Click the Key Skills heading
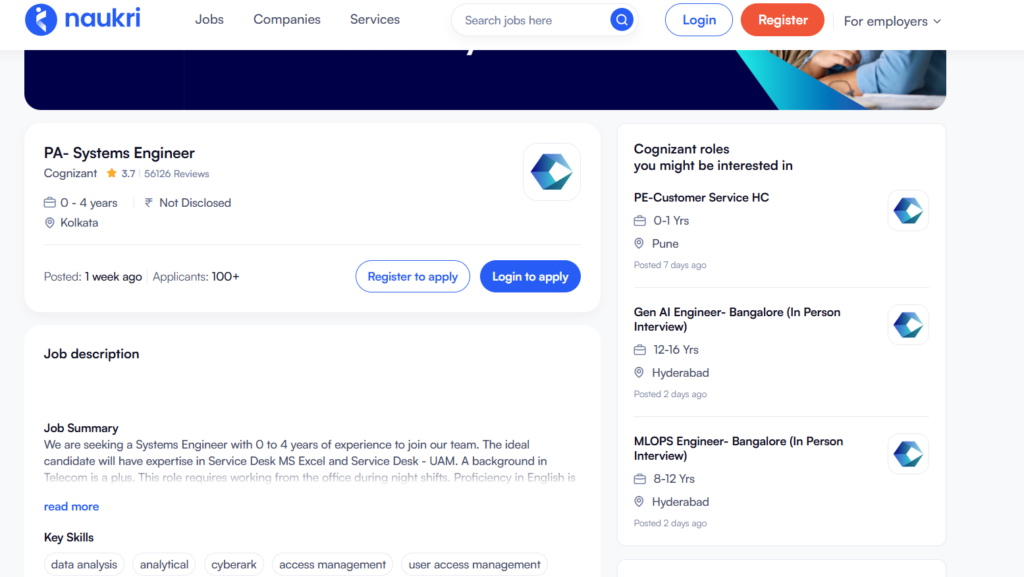1024x577 pixels. [x=69, y=537]
